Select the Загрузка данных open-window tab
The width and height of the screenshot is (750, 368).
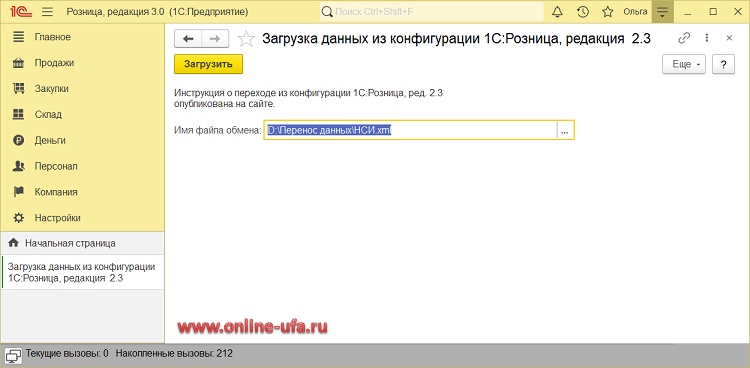[x=82, y=272]
